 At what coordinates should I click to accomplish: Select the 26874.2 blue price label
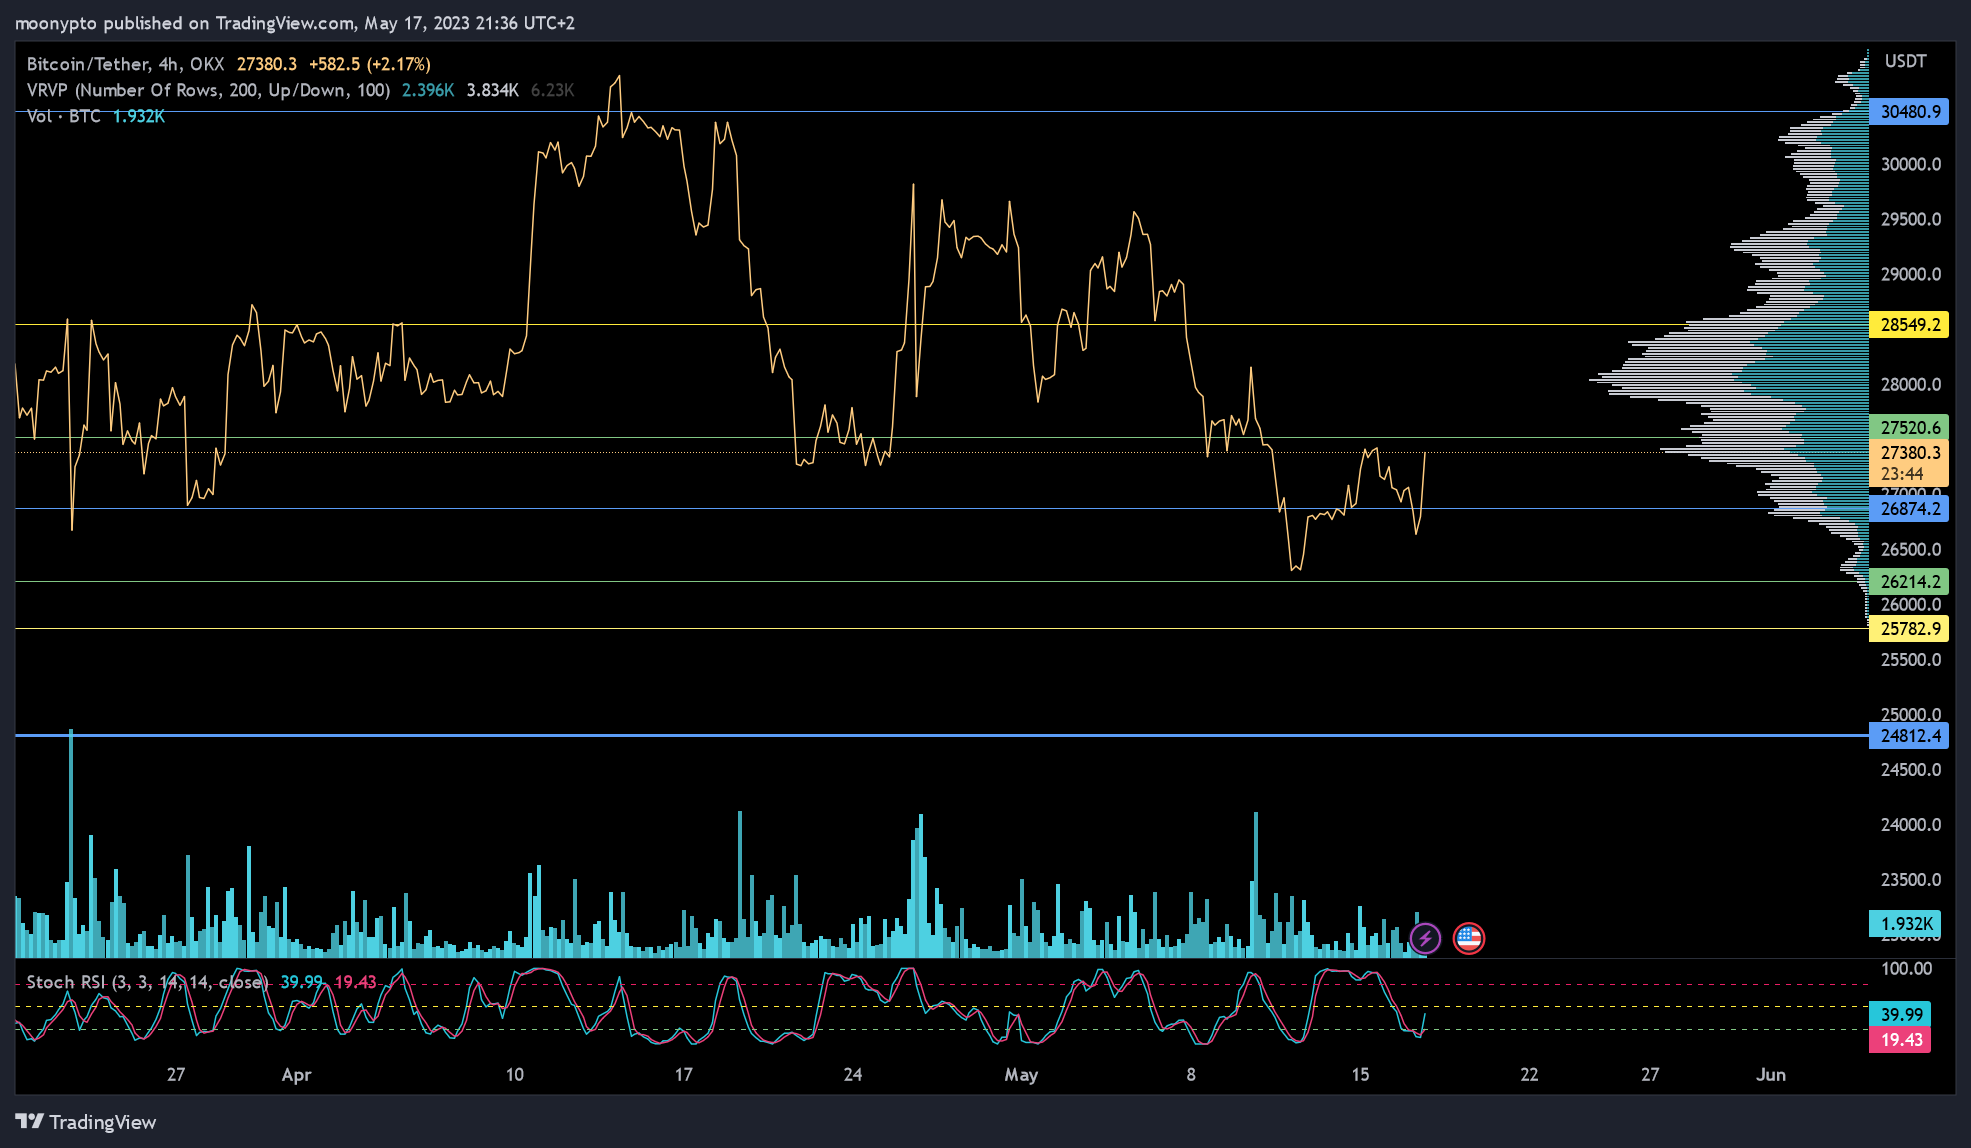coord(1909,509)
